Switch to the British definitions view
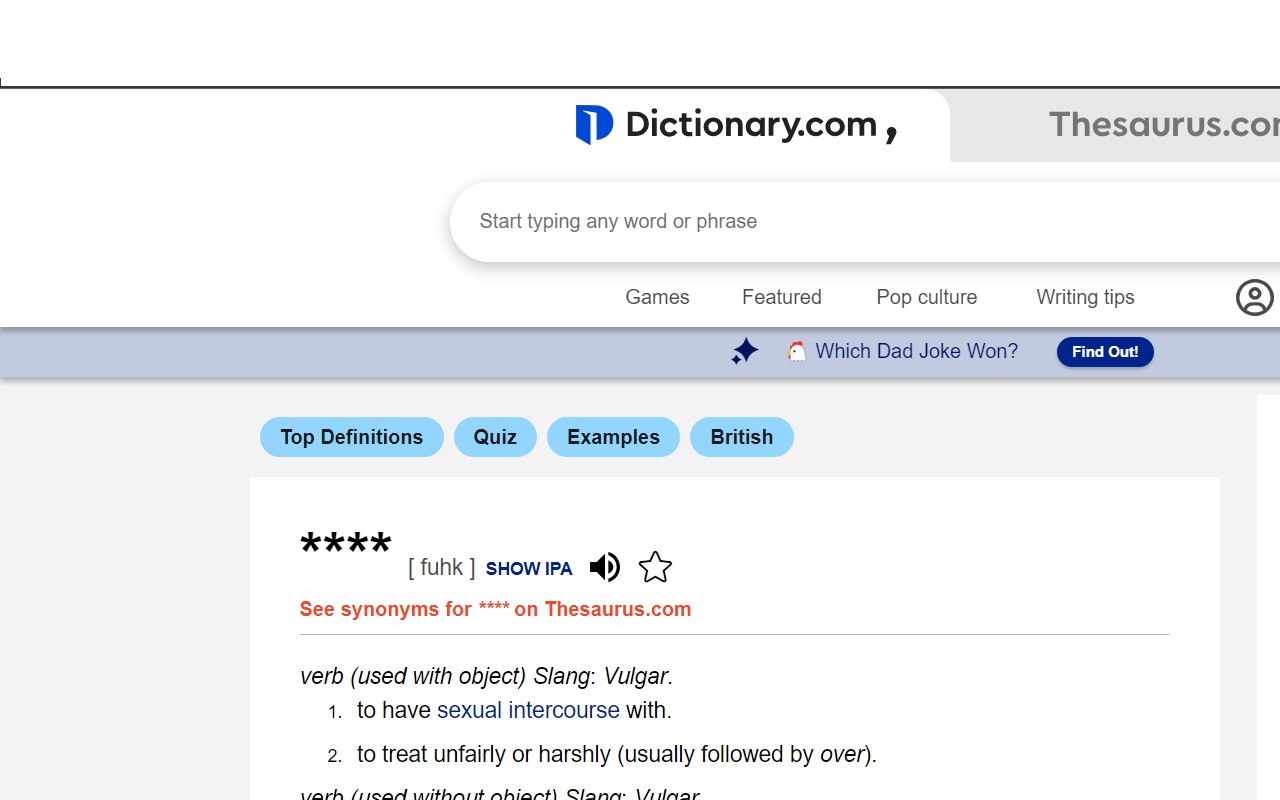Screen dimensions: 1280x800 pyautogui.click(x=741, y=437)
